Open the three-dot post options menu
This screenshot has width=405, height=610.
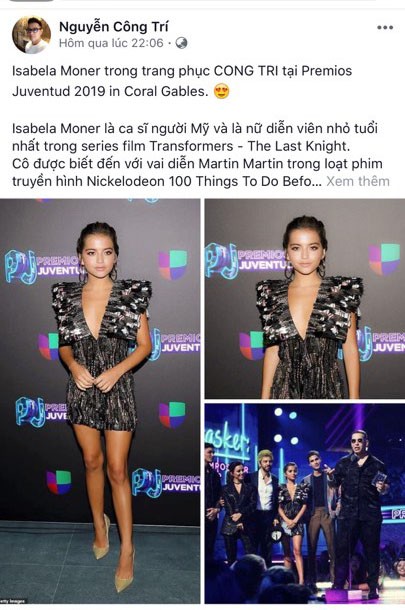(x=385, y=28)
